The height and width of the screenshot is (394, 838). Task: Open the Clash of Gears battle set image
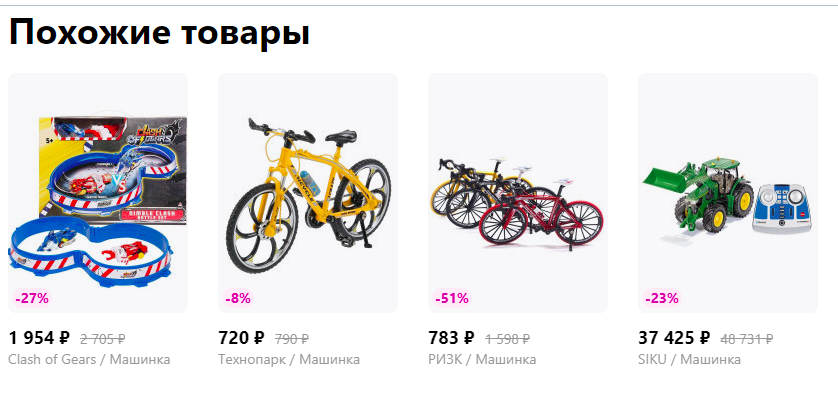98,192
